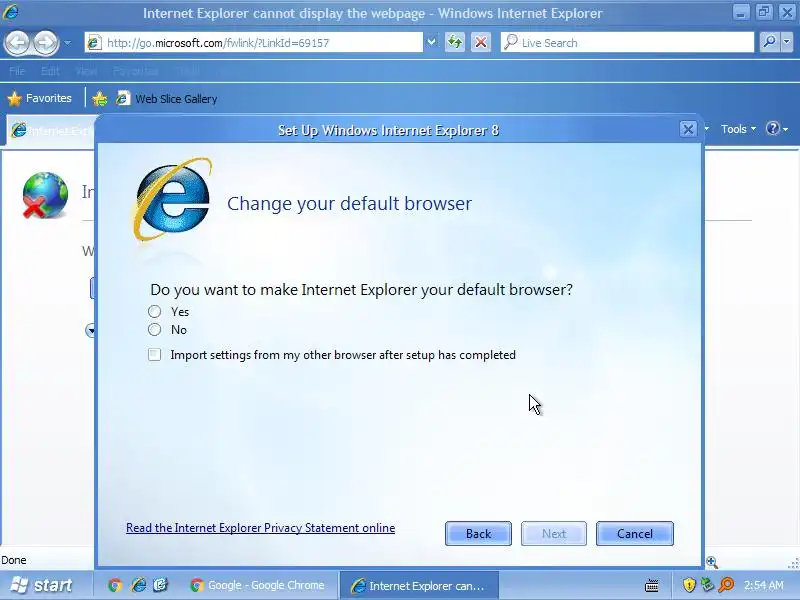Launch Chrome from the quick launch bar

point(115,585)
